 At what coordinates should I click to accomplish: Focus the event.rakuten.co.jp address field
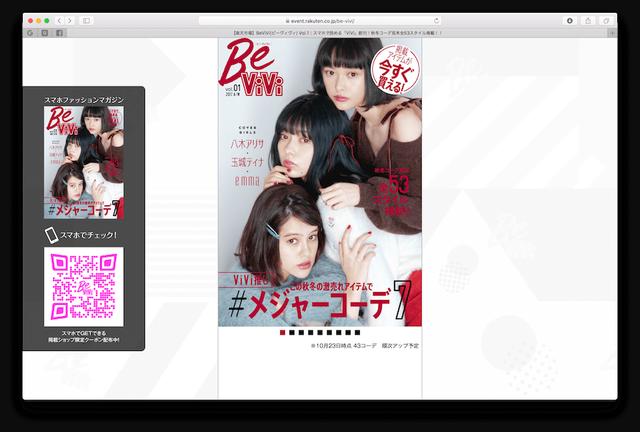320,20
